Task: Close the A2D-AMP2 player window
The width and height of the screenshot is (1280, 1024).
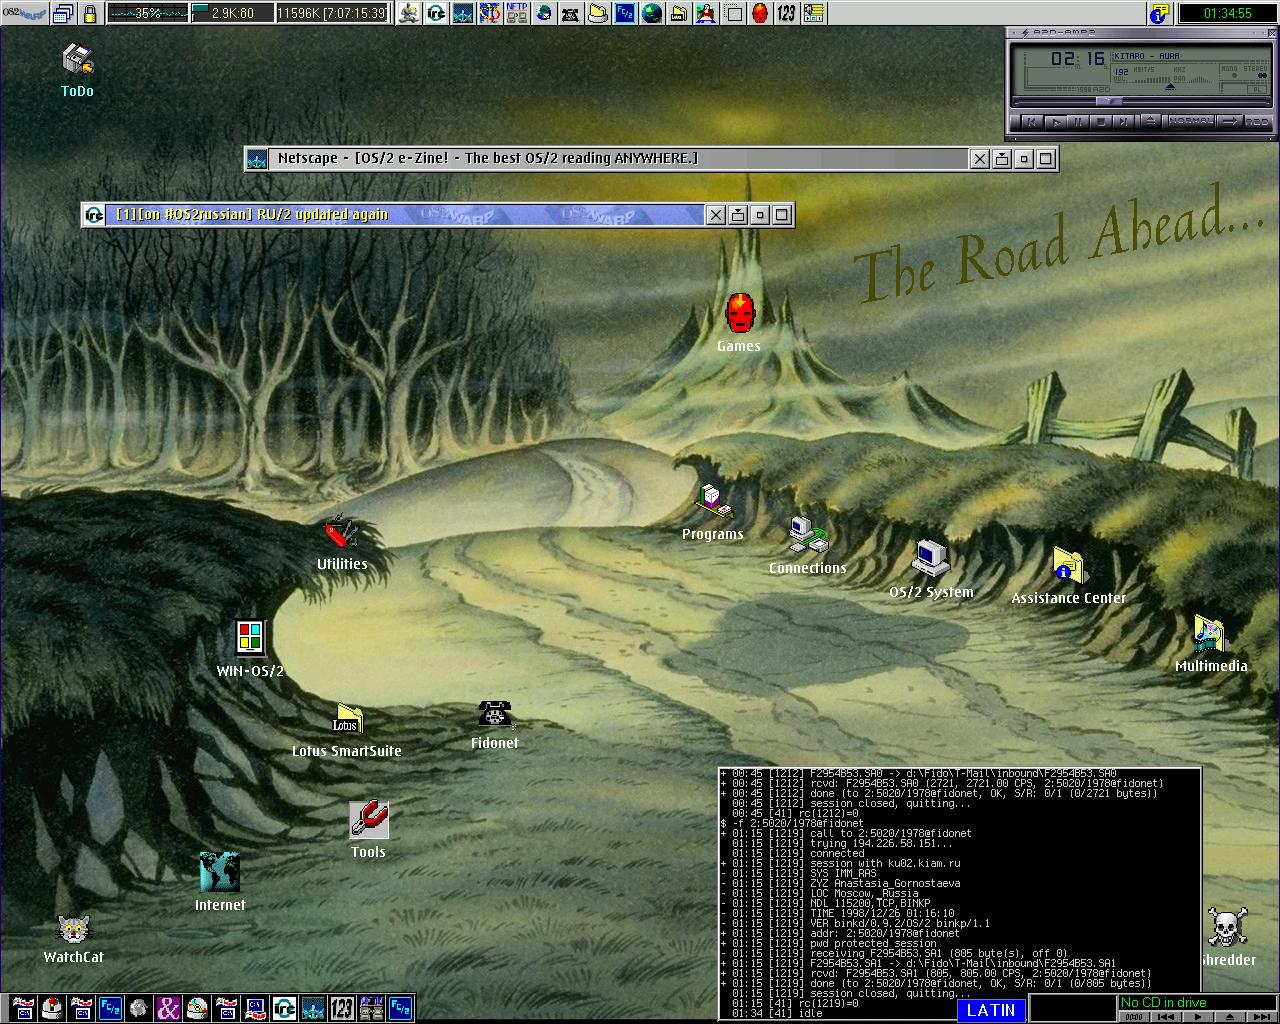Action: tap(1272, 33)
